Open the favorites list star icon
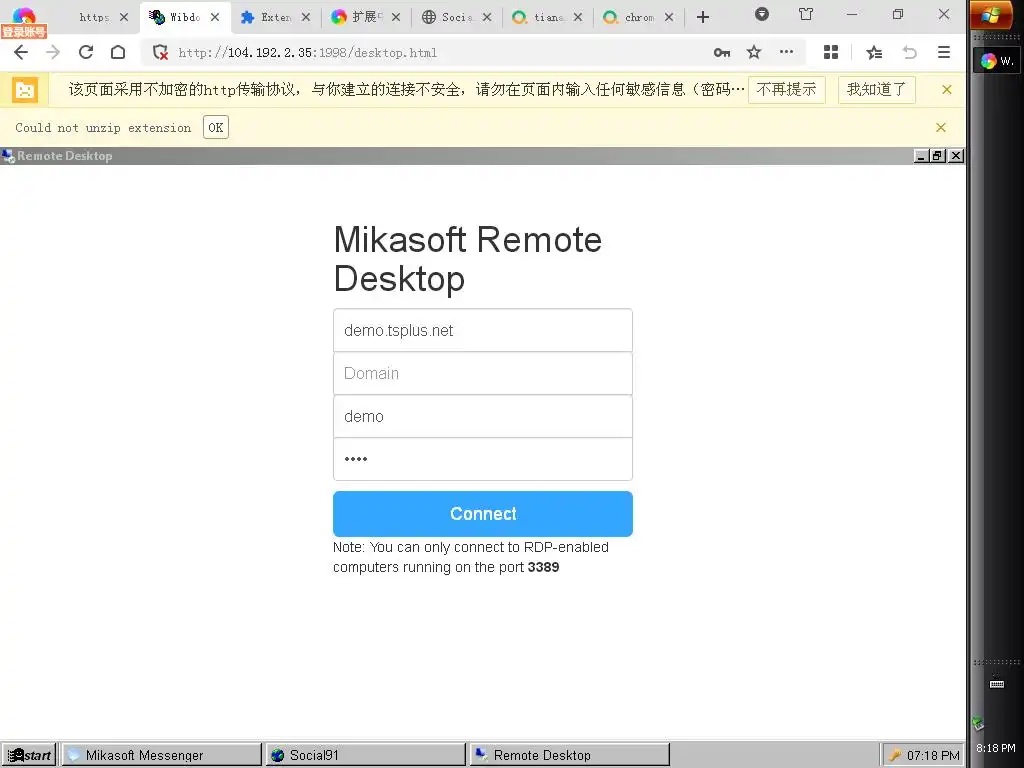The height and width of the screenshot is (768, 1024). tap(874, 52)
